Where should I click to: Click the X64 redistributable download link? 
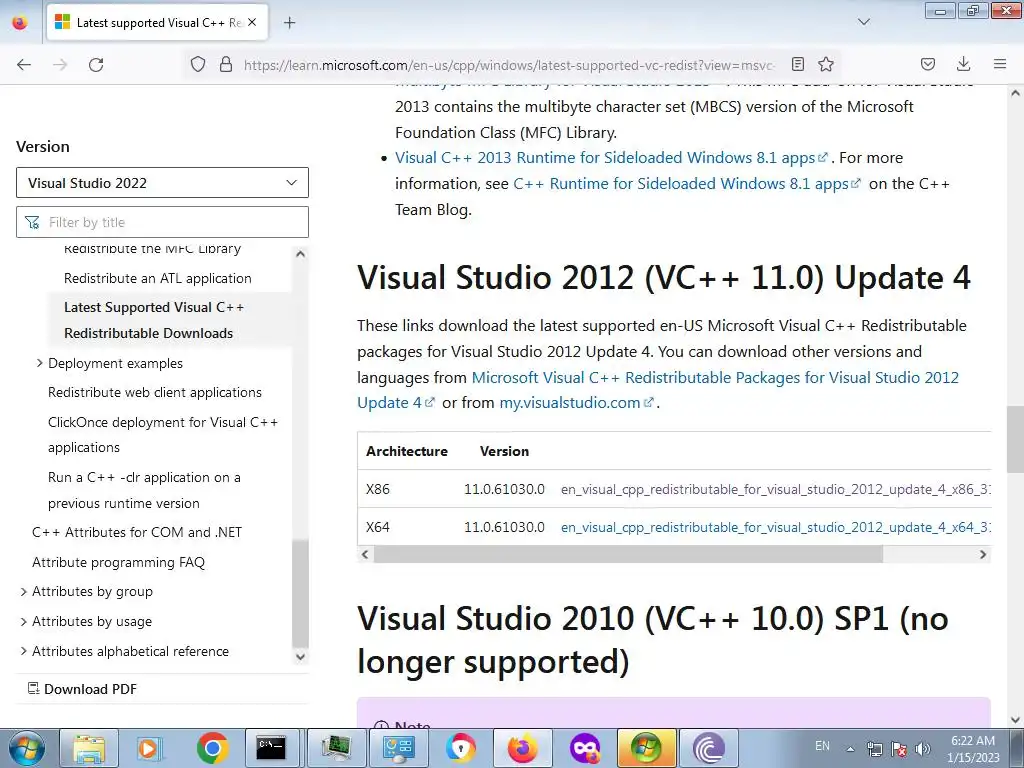click(775, 527)
